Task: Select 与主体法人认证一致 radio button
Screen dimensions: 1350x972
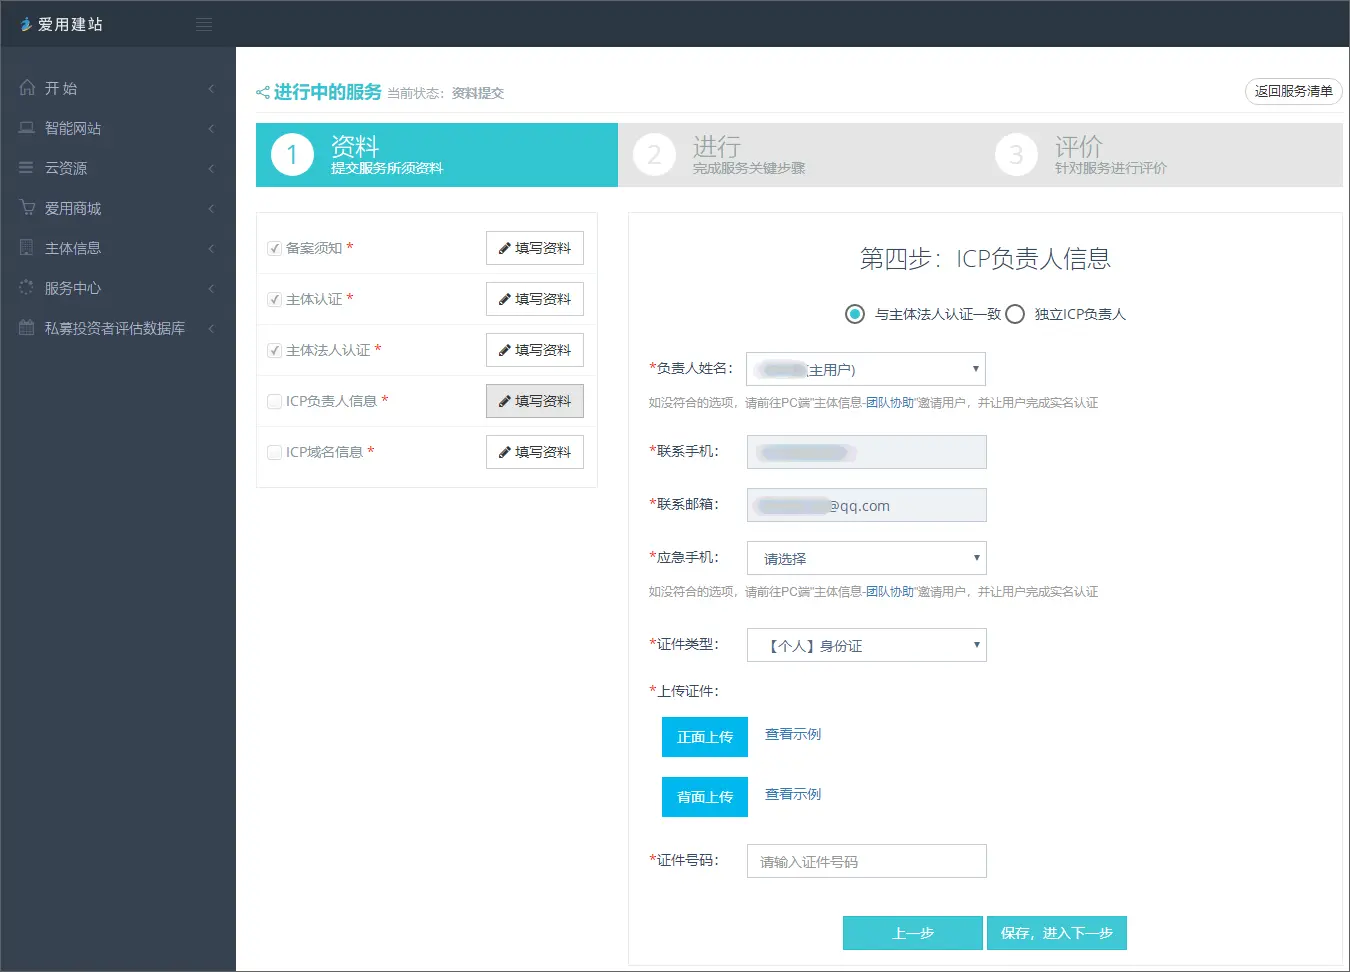Action: click(x=855, y=314)
